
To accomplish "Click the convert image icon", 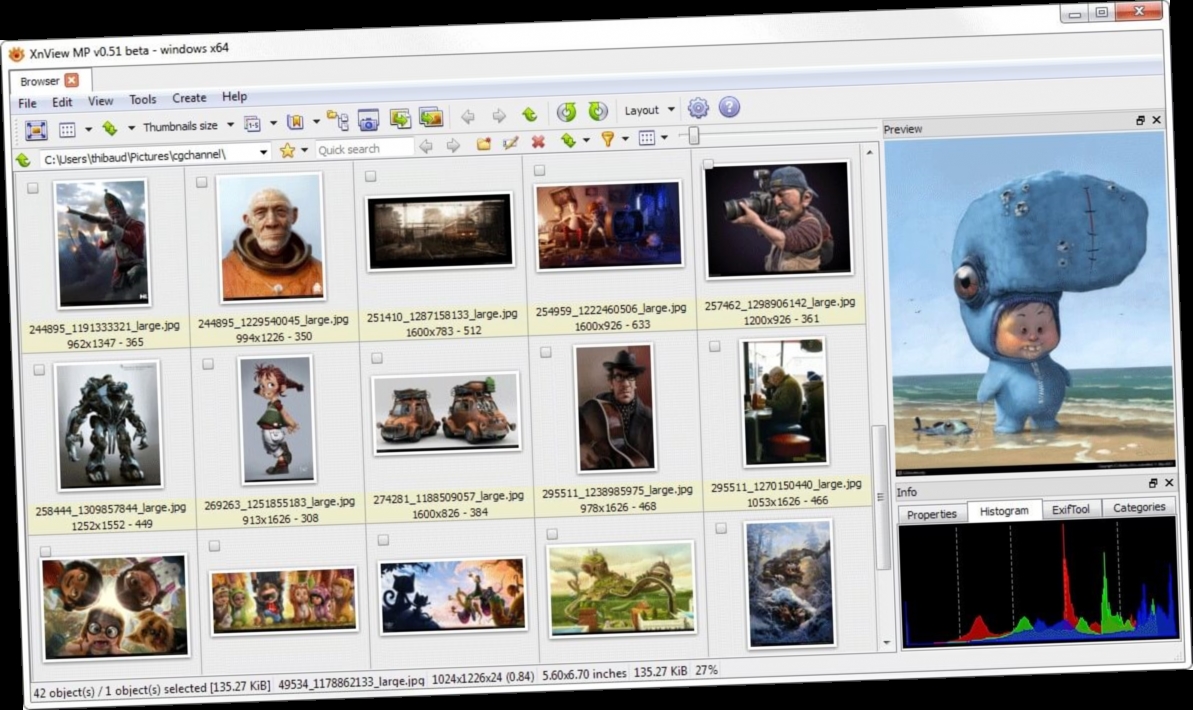I will (x=399, y=118).
